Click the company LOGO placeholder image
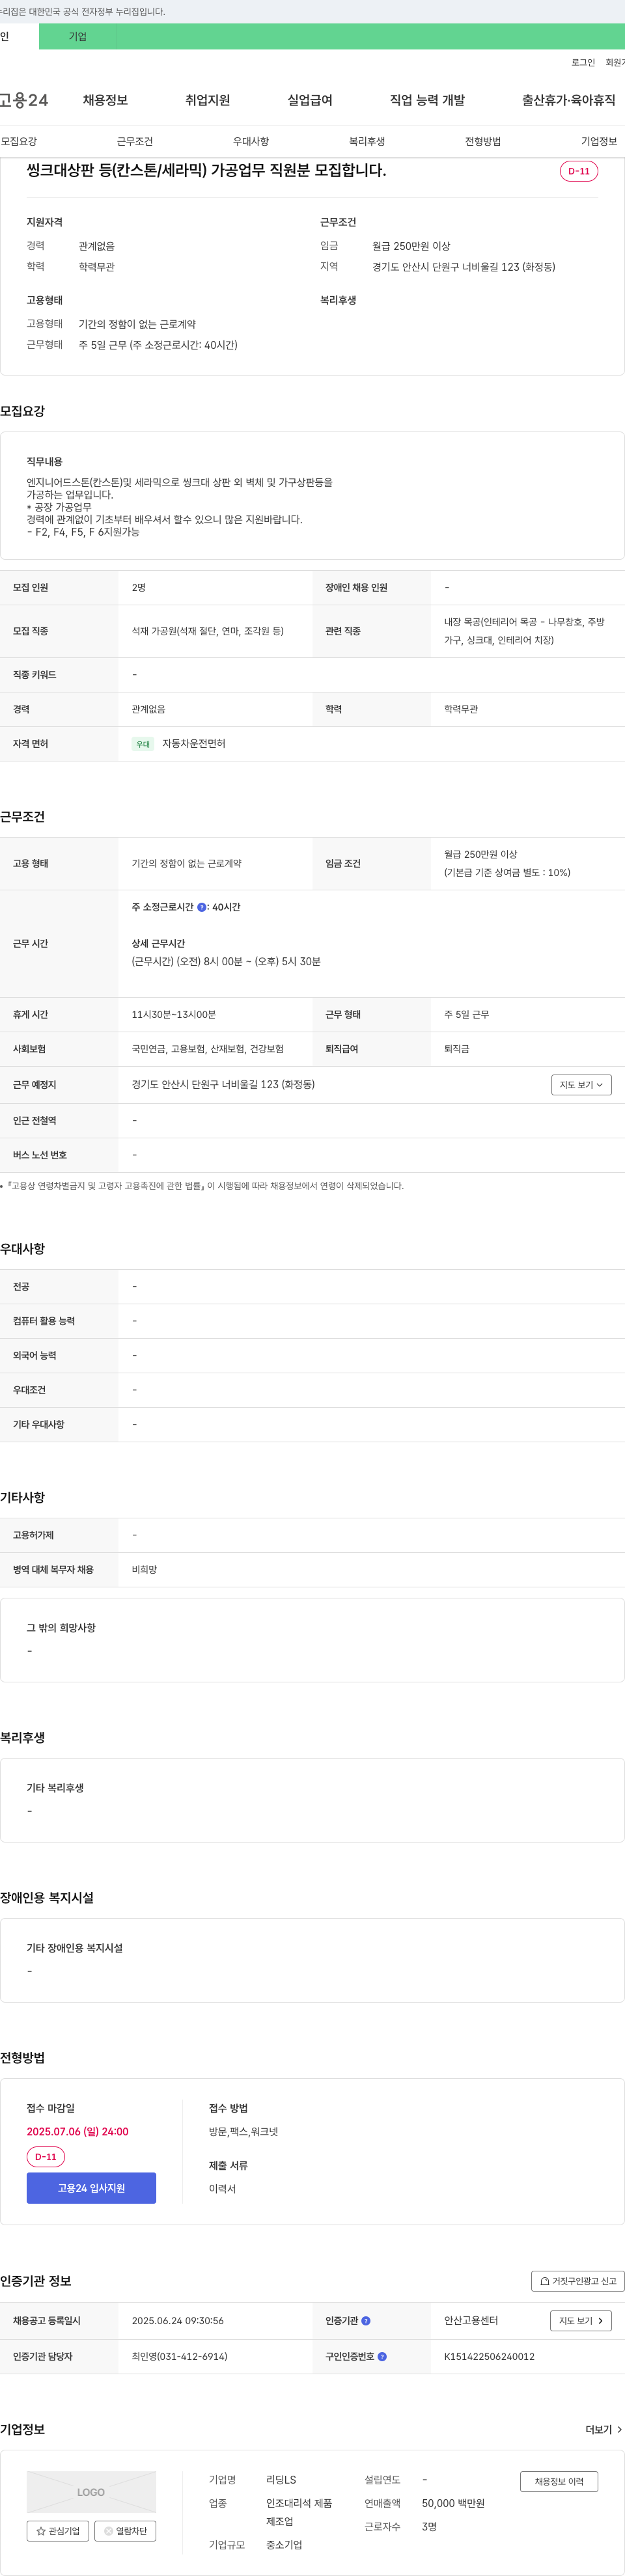 [91, 2491]
